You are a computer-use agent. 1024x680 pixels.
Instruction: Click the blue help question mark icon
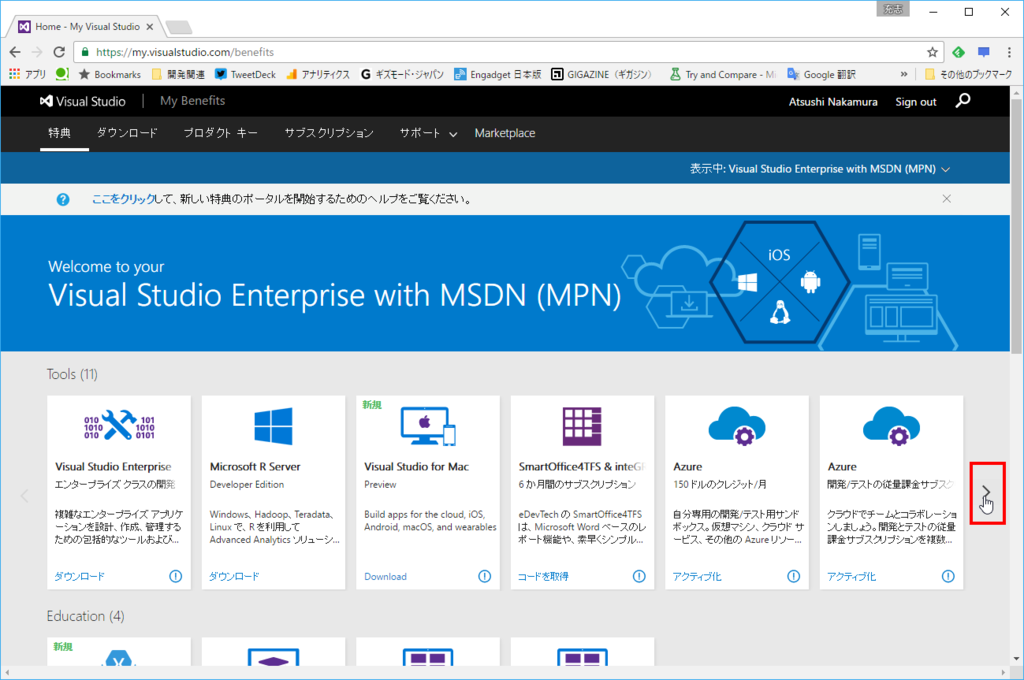point(63,199)
